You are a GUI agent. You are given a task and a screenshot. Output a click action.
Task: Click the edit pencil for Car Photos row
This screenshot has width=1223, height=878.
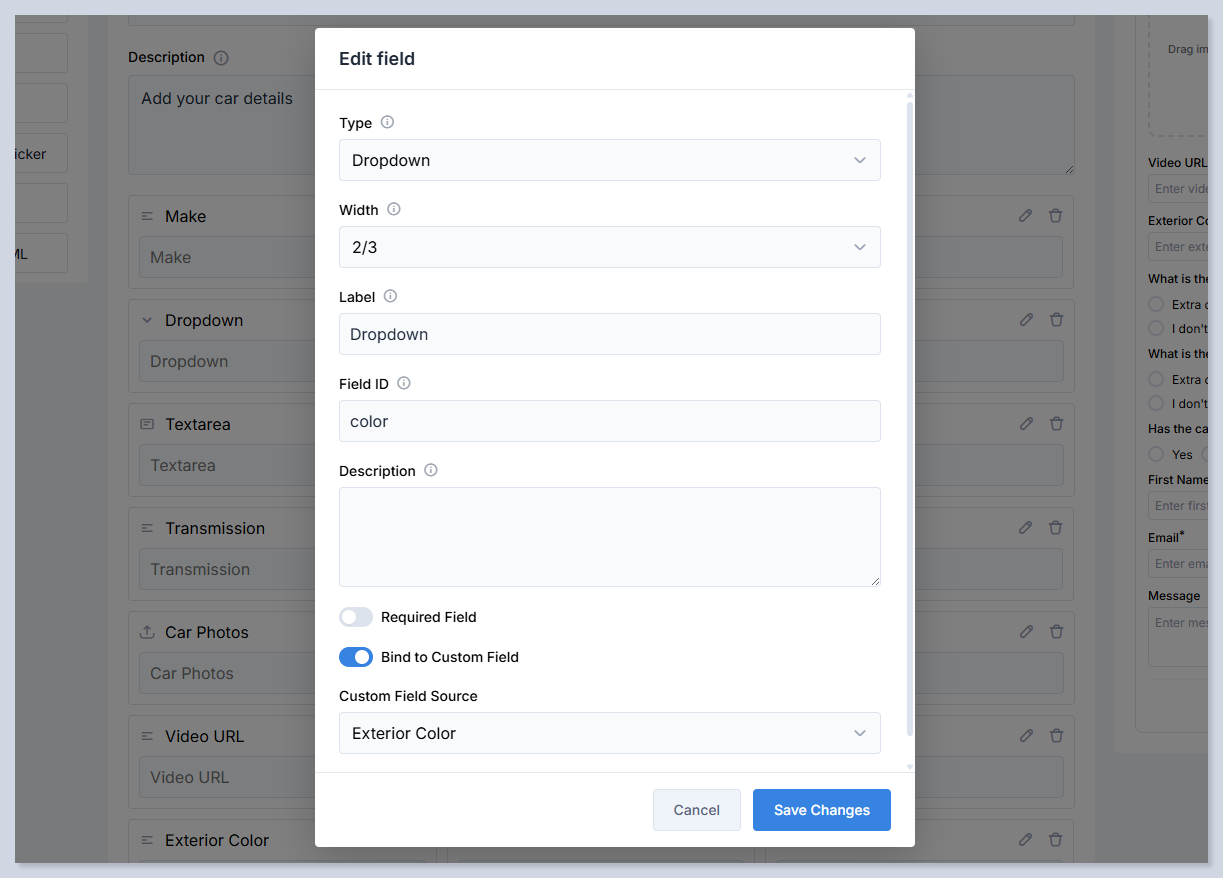coord(1025,632)
